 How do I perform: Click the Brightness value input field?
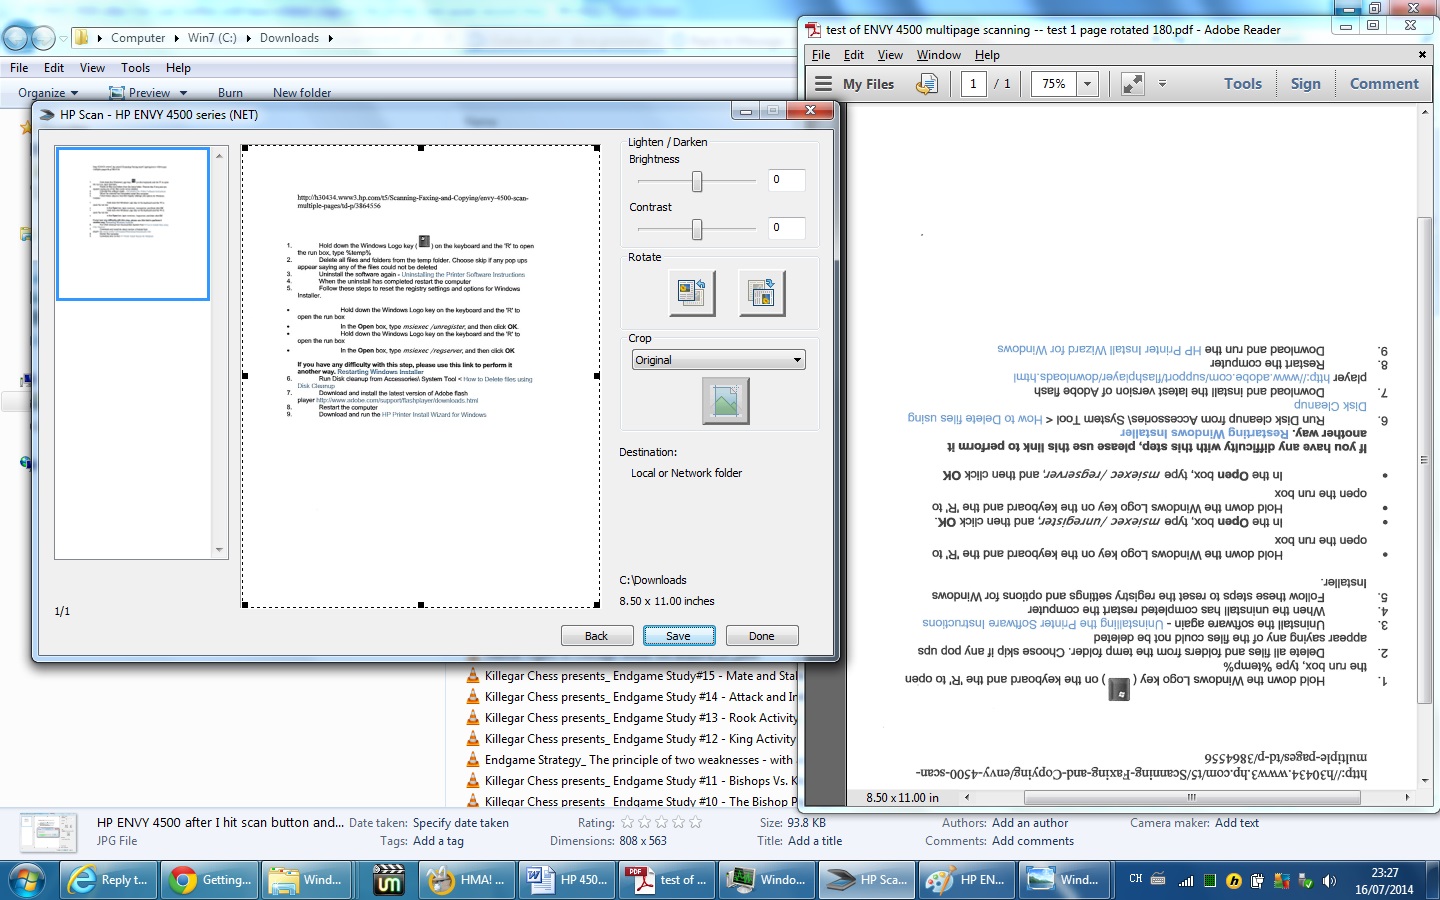786,180
